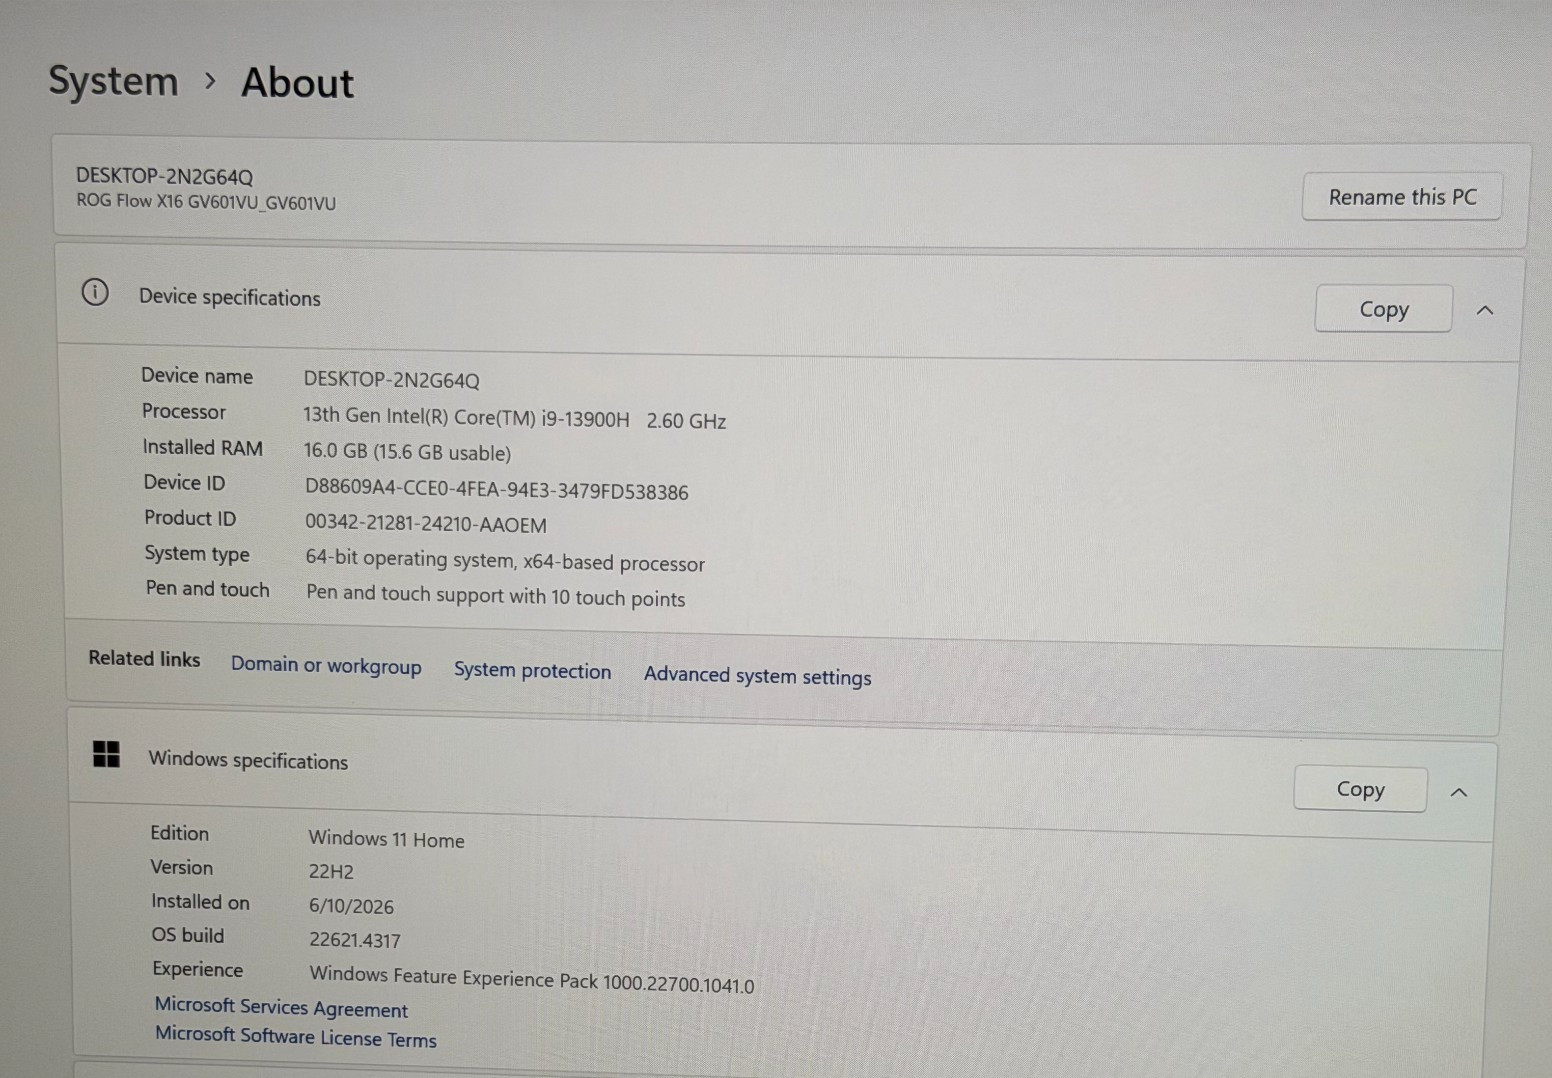Select the ROG Flow X16 model name text

[206, 202]
